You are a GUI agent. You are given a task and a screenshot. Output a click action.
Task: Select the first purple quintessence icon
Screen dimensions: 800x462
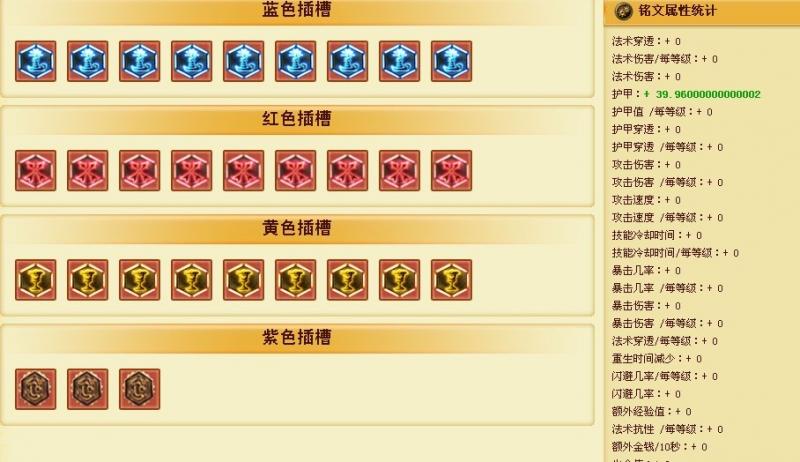[x=36, y=389]
